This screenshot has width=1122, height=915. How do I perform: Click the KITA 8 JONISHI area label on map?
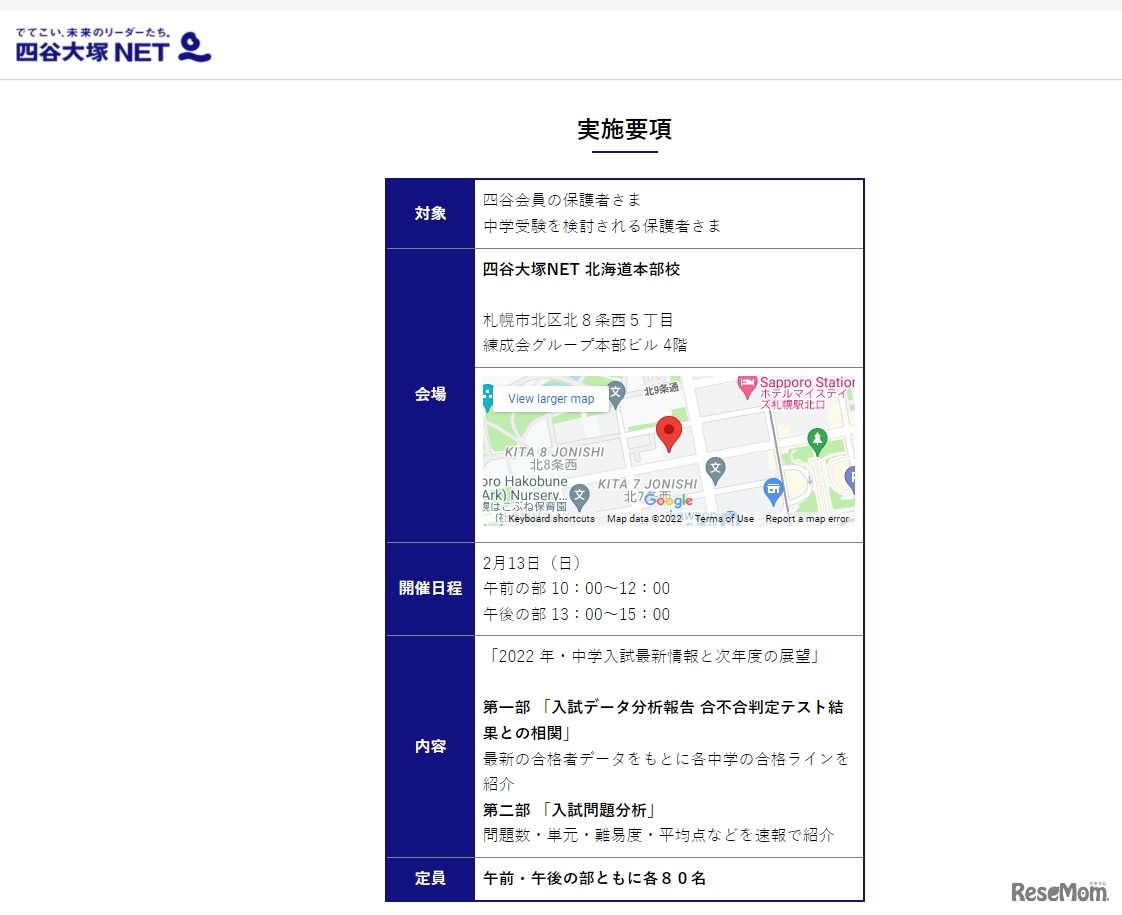click(x=555, y=452)
